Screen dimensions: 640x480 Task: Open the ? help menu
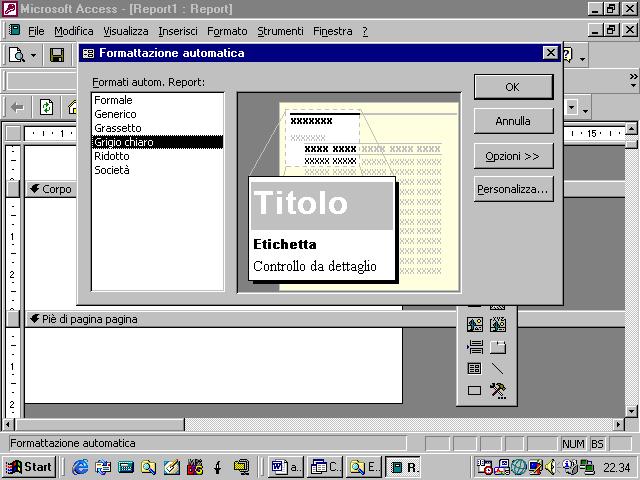click(x=365, y=31)
